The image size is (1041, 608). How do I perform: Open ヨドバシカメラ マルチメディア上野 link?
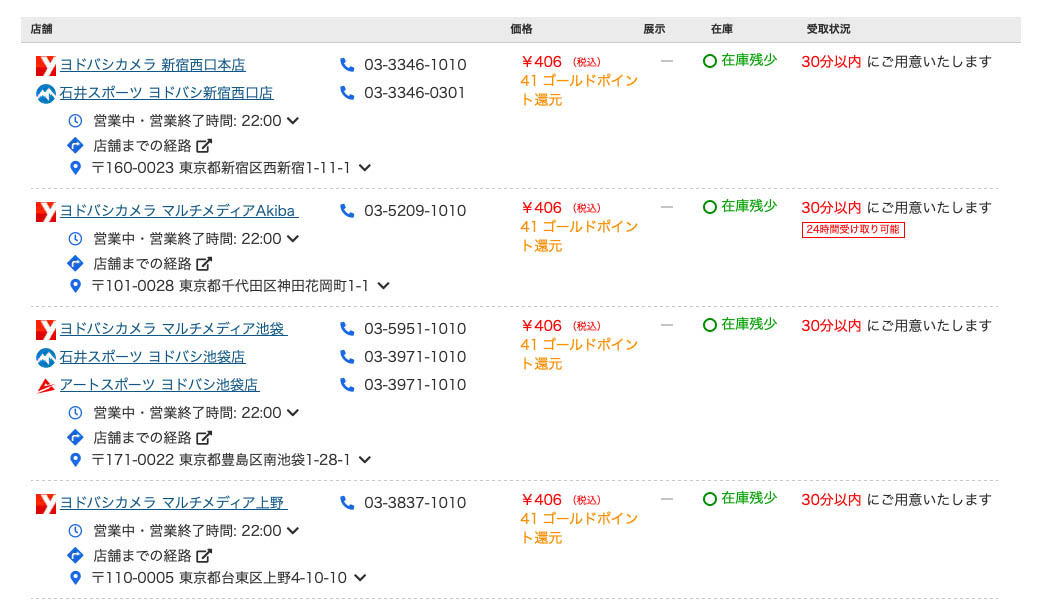(x=173, y=503)
